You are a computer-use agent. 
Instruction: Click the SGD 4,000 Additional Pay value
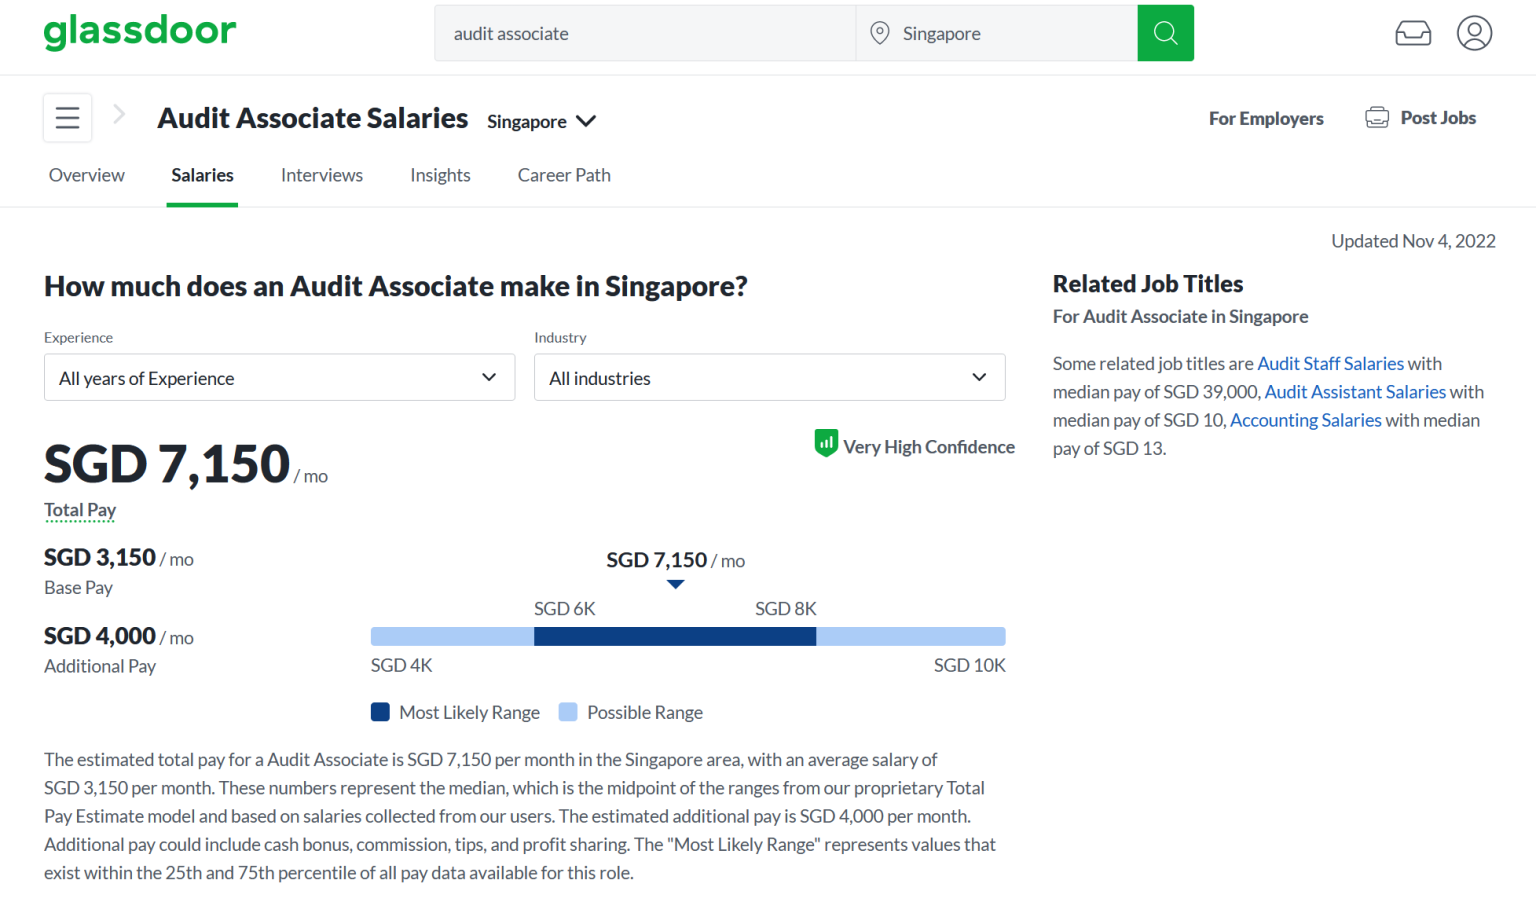click(100, 636)
